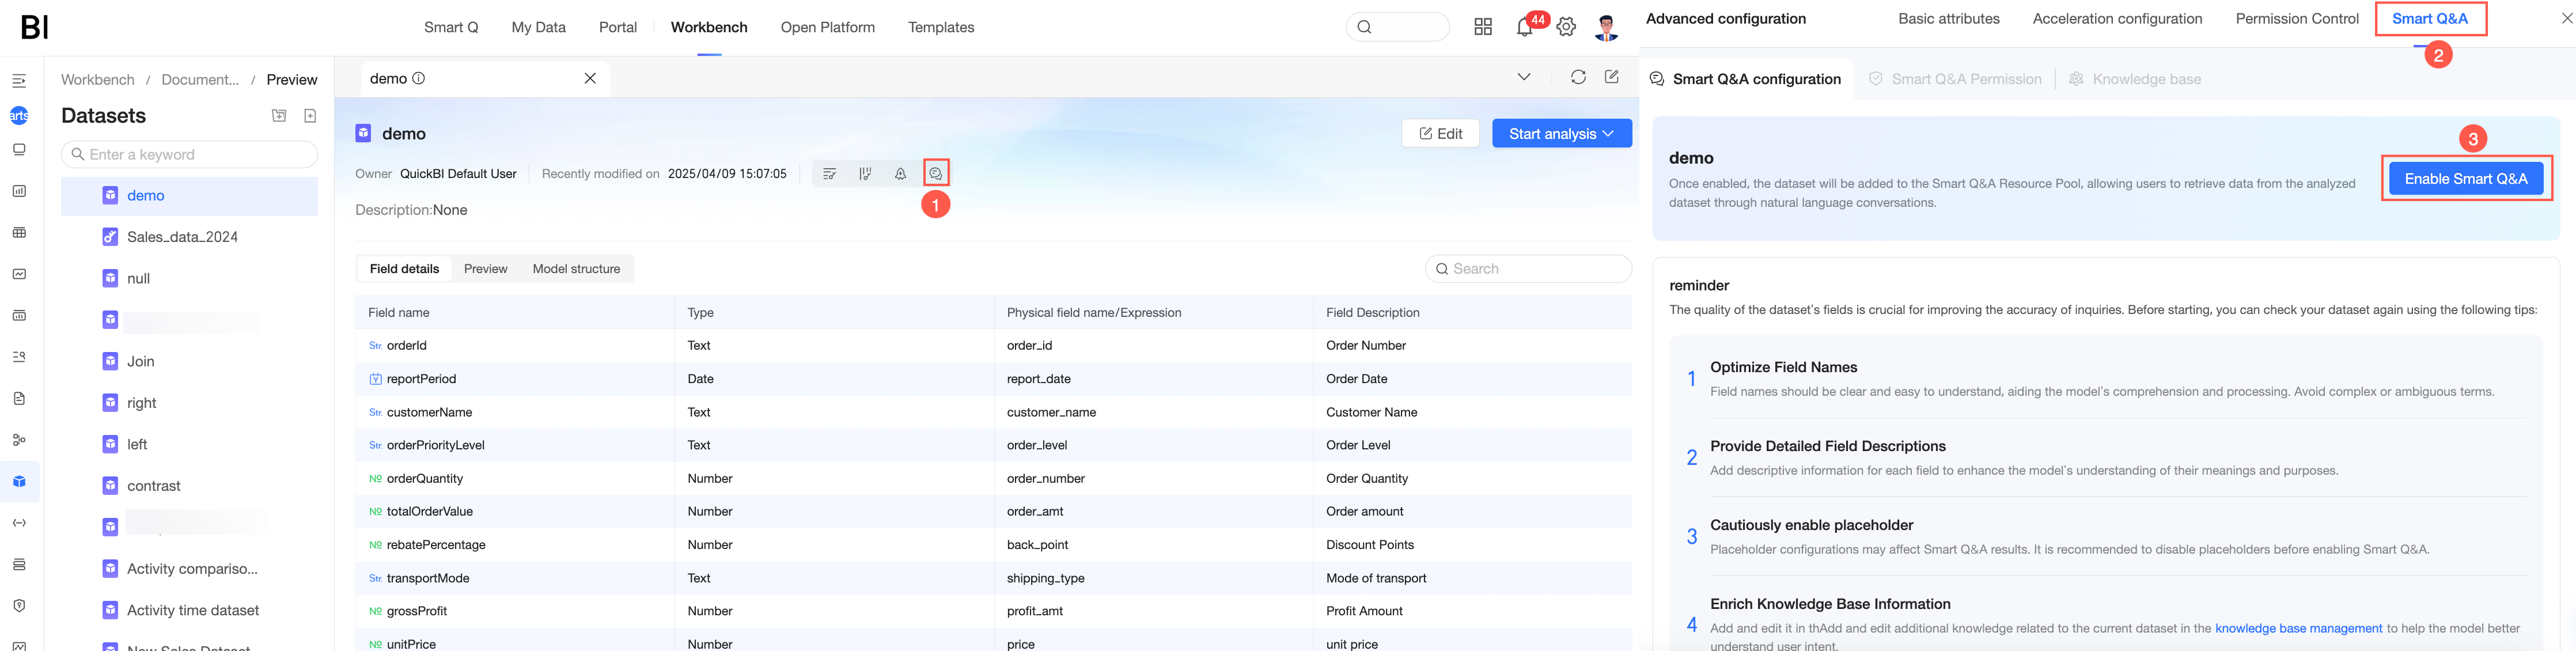
Task: Click the Enter a keyword search field
Action: (x=190, y=155)
